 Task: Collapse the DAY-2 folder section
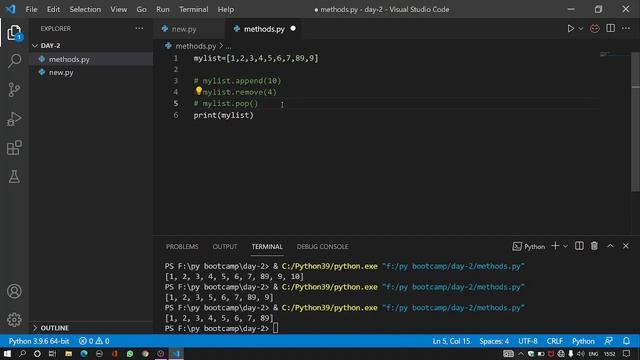point(91,45)
